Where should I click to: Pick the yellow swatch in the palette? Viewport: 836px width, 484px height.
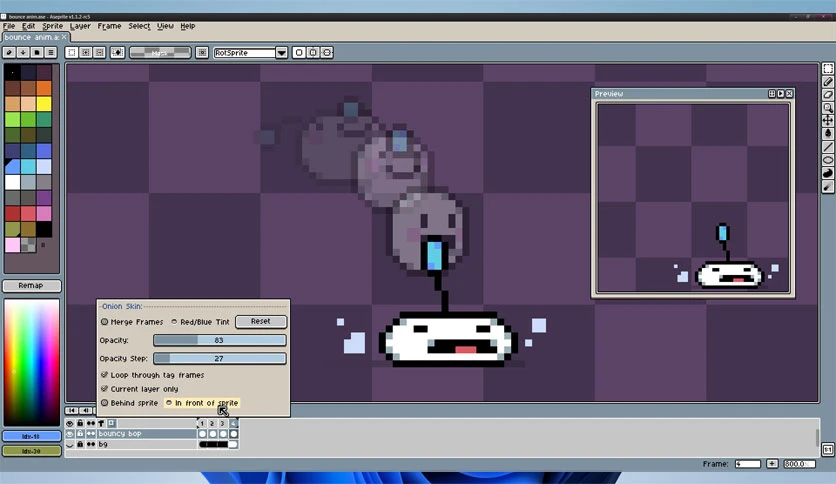(x=44, y=103)
